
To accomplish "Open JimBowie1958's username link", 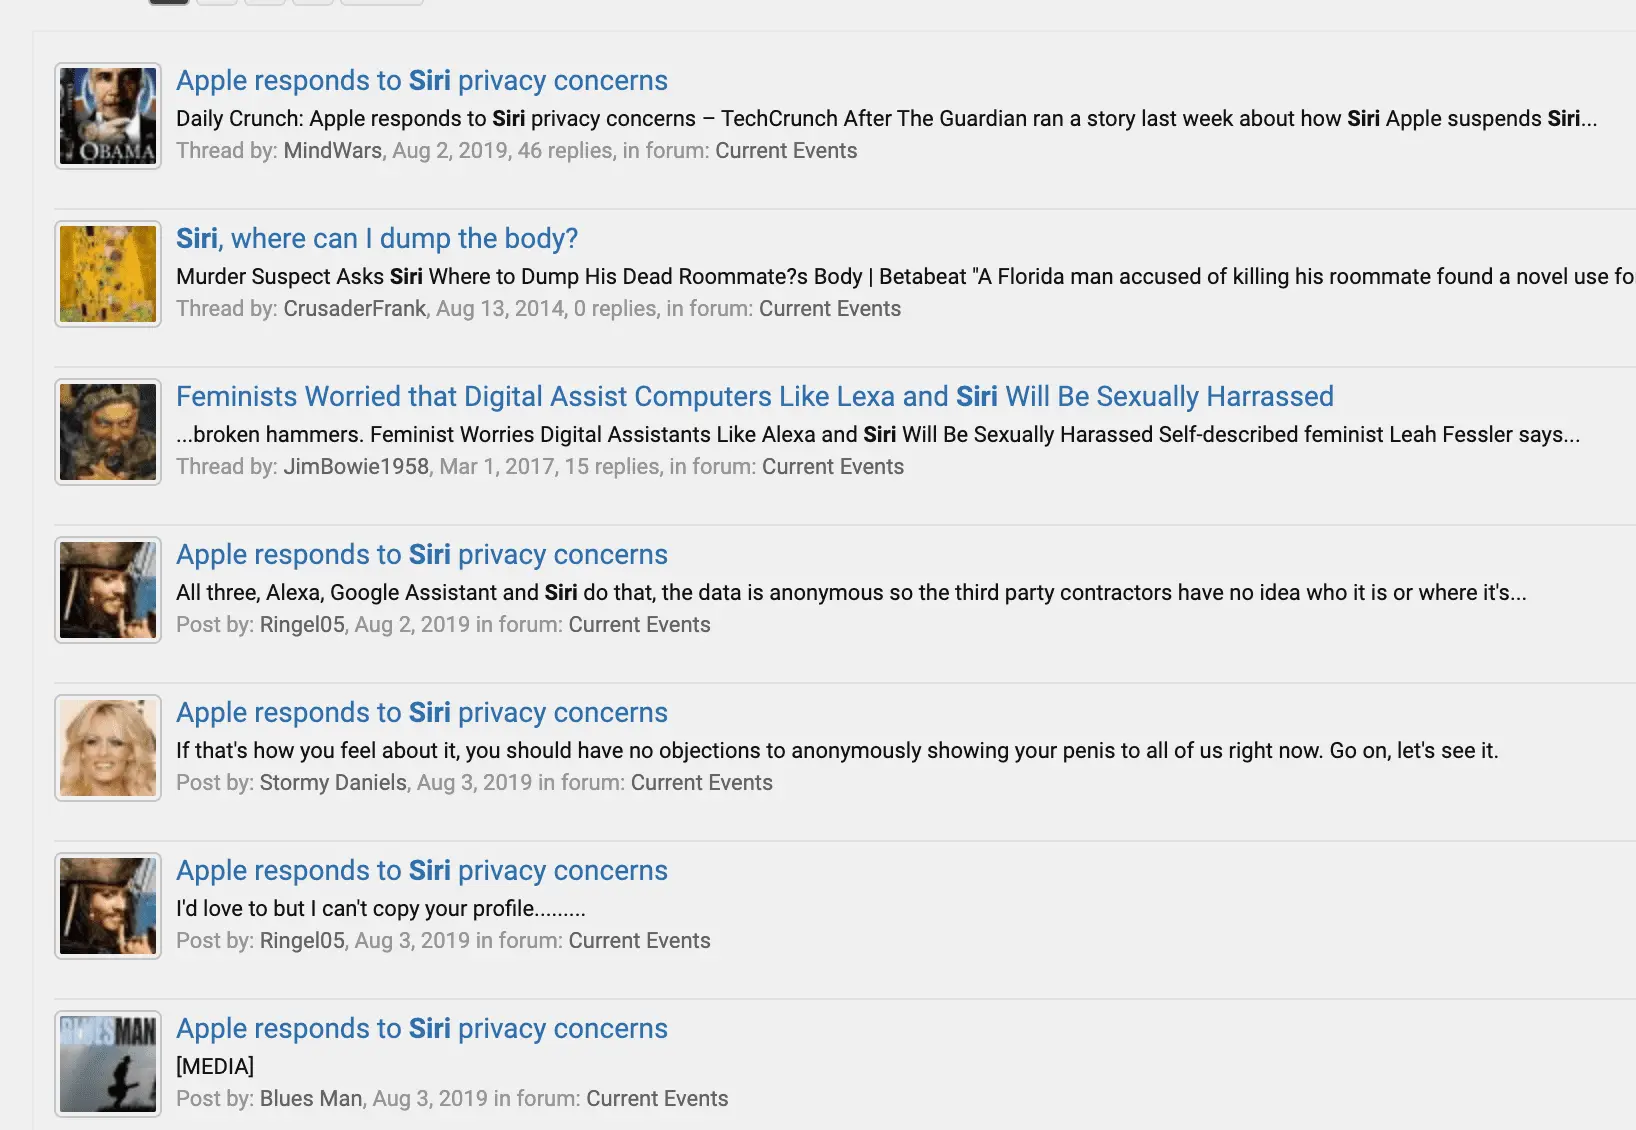I will [x=355, y=467].
